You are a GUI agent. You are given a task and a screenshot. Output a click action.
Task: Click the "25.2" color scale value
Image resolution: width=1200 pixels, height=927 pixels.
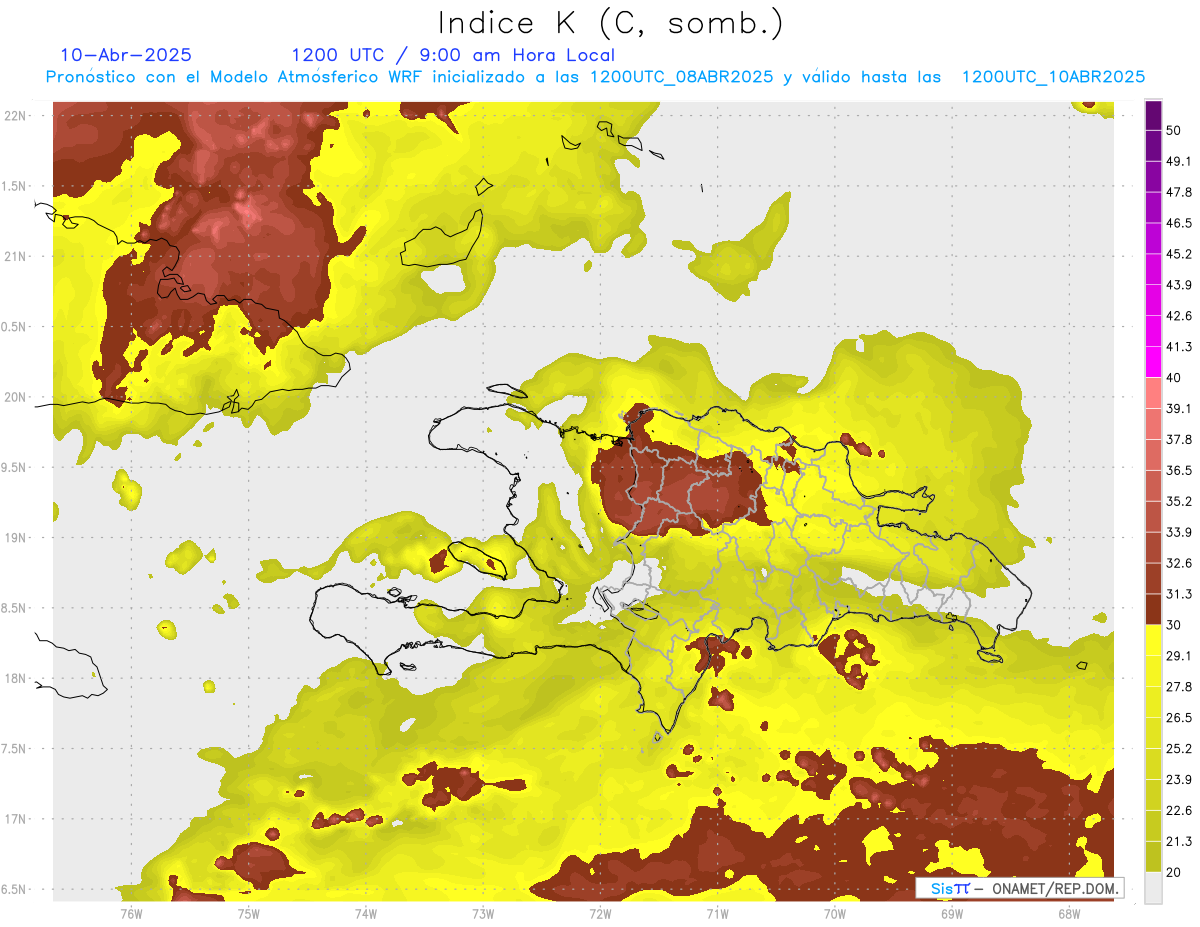pos(1179,750)
